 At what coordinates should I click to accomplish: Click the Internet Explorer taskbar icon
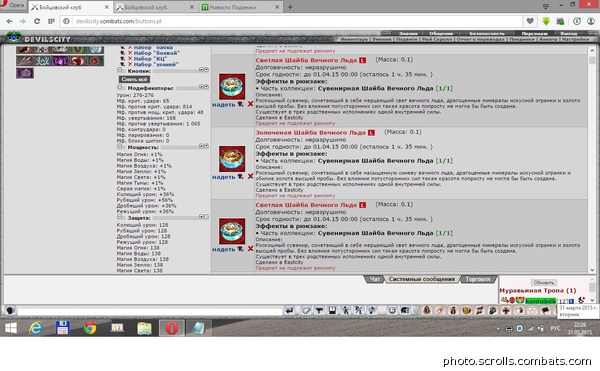(36, 328)
